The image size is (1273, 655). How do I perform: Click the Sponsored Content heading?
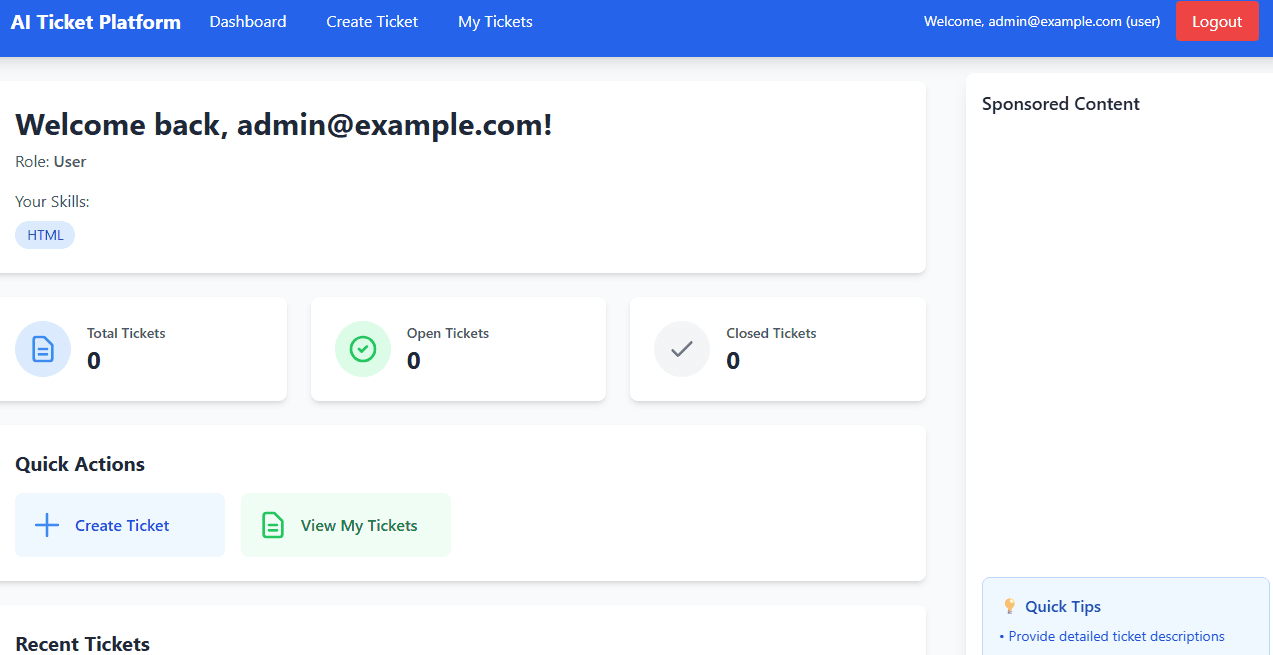pos(1060,104)
